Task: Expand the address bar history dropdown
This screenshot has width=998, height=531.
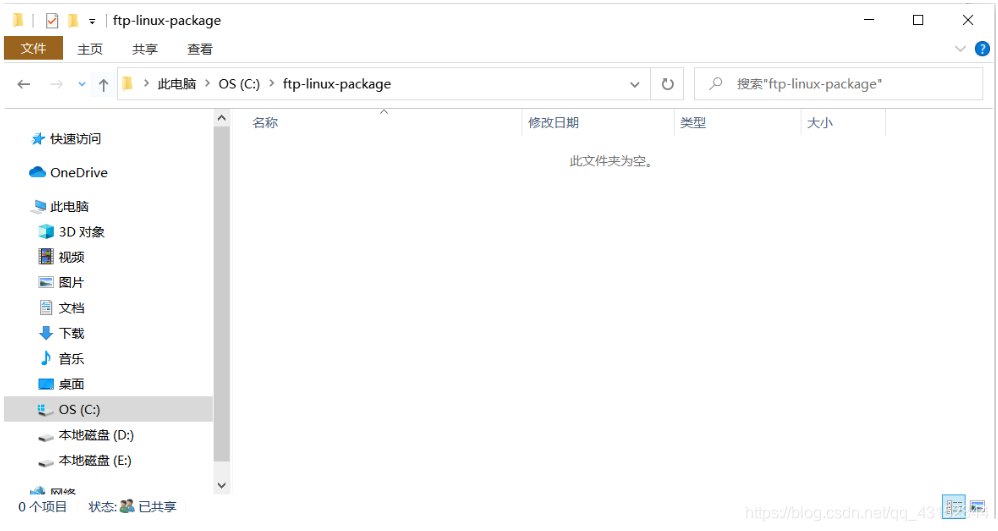Action: (x=635, y=84)
